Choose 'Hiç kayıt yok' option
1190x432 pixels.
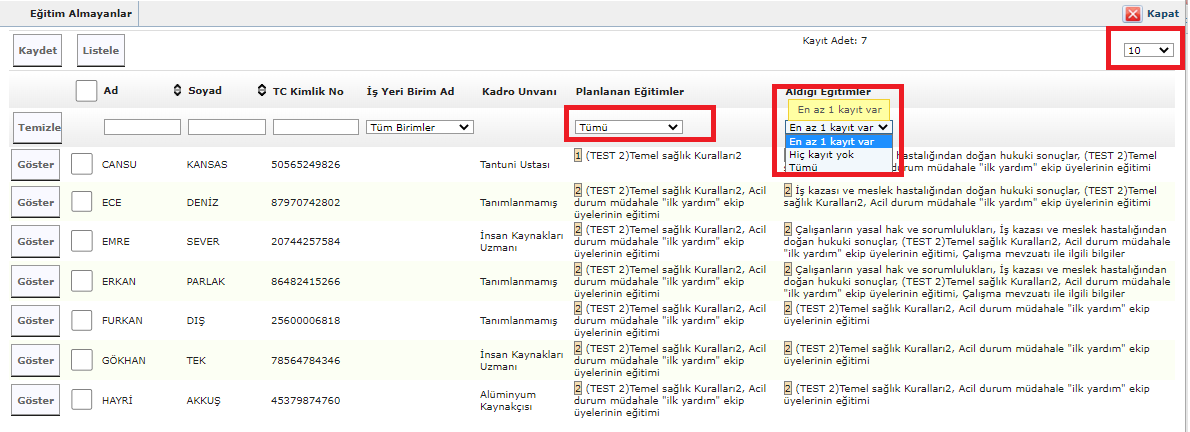coord(821,155)
